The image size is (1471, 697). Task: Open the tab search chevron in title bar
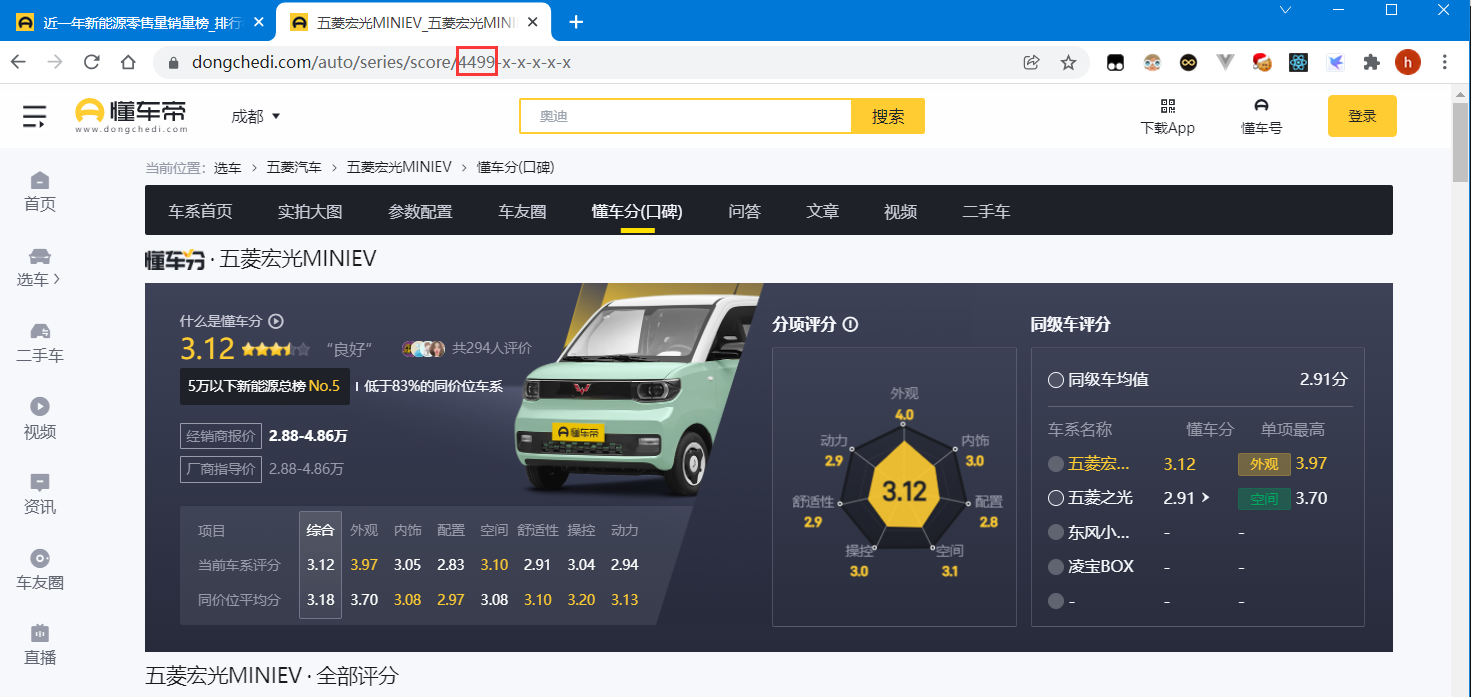[1286, 9]
